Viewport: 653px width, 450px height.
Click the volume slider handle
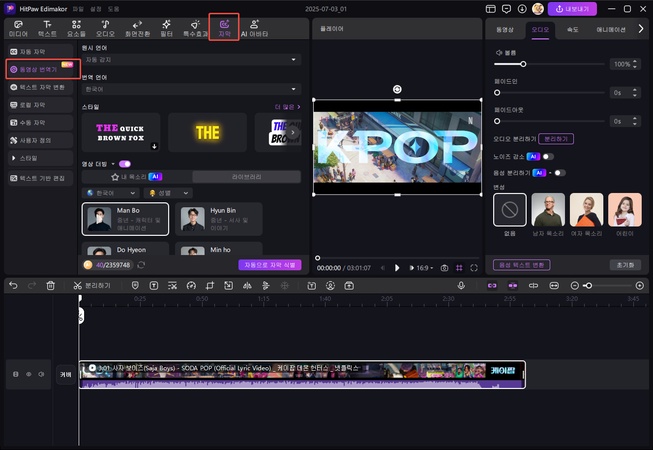pyautogui.click(x=523, y=64)
